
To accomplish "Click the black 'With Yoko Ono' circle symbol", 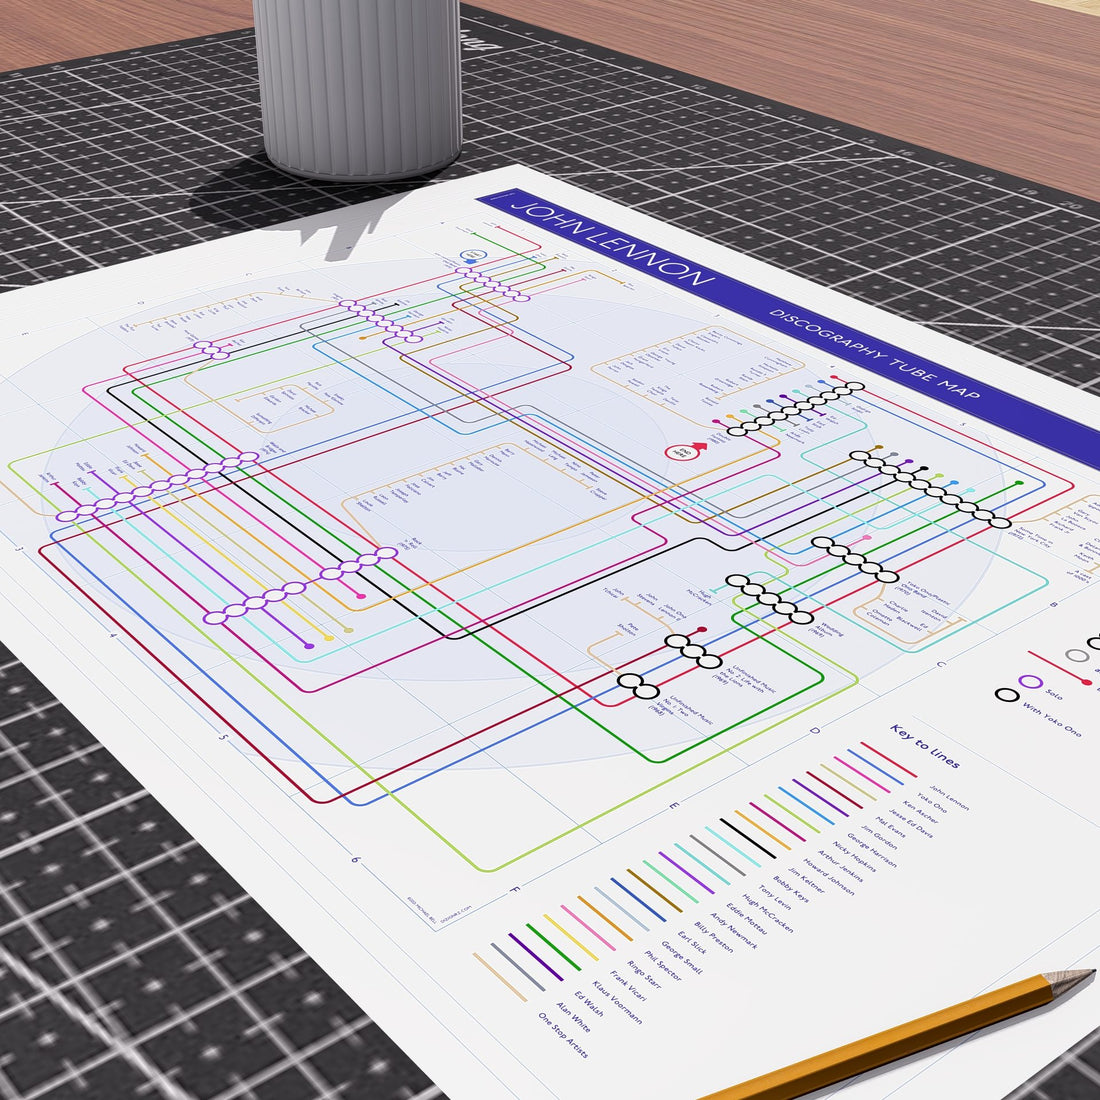I will pos(1007,695).
